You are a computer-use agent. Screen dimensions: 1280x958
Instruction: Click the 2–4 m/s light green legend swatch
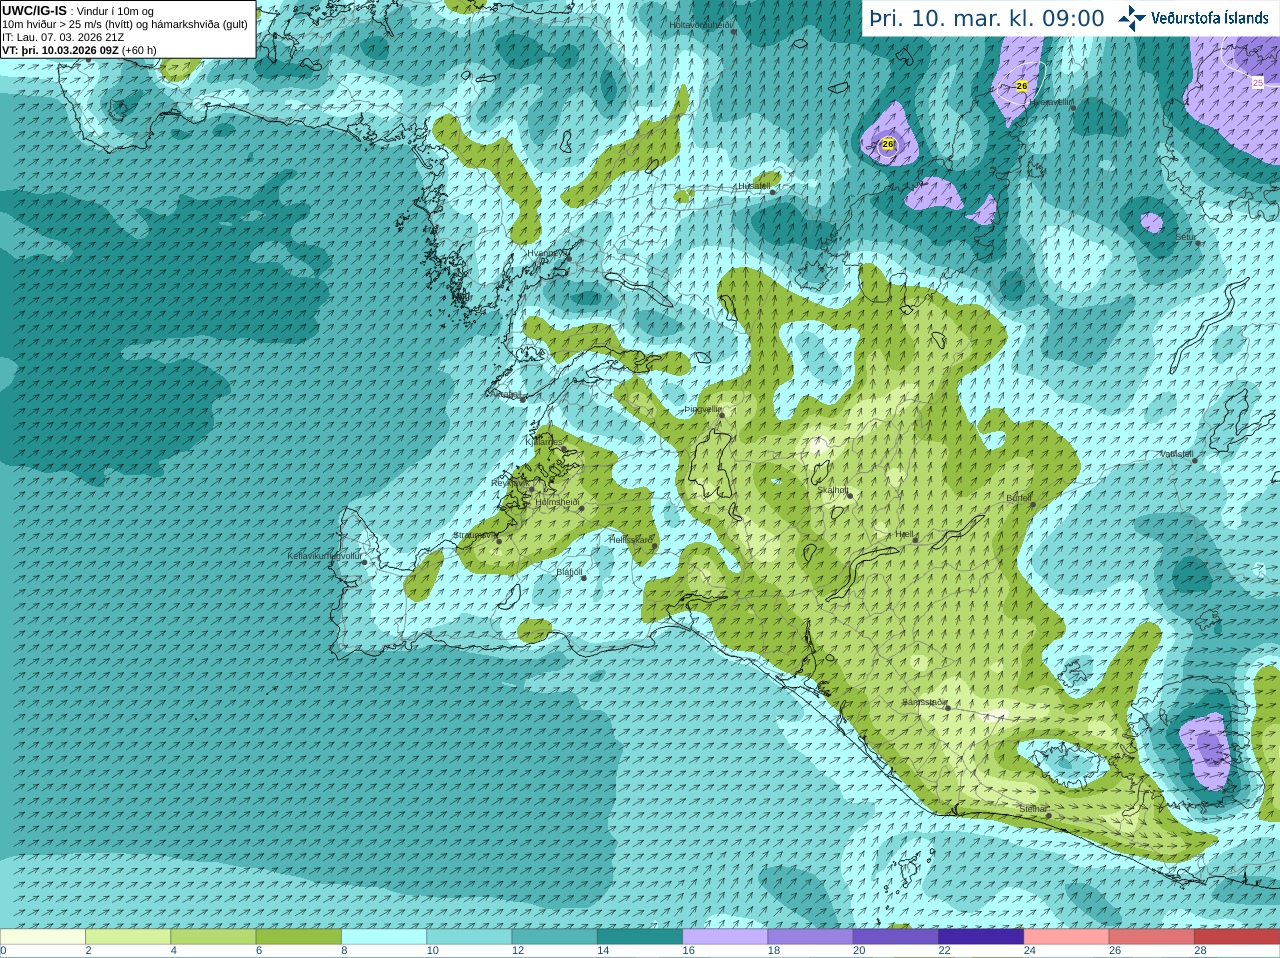pyautogui.click(x=128, y=937)
